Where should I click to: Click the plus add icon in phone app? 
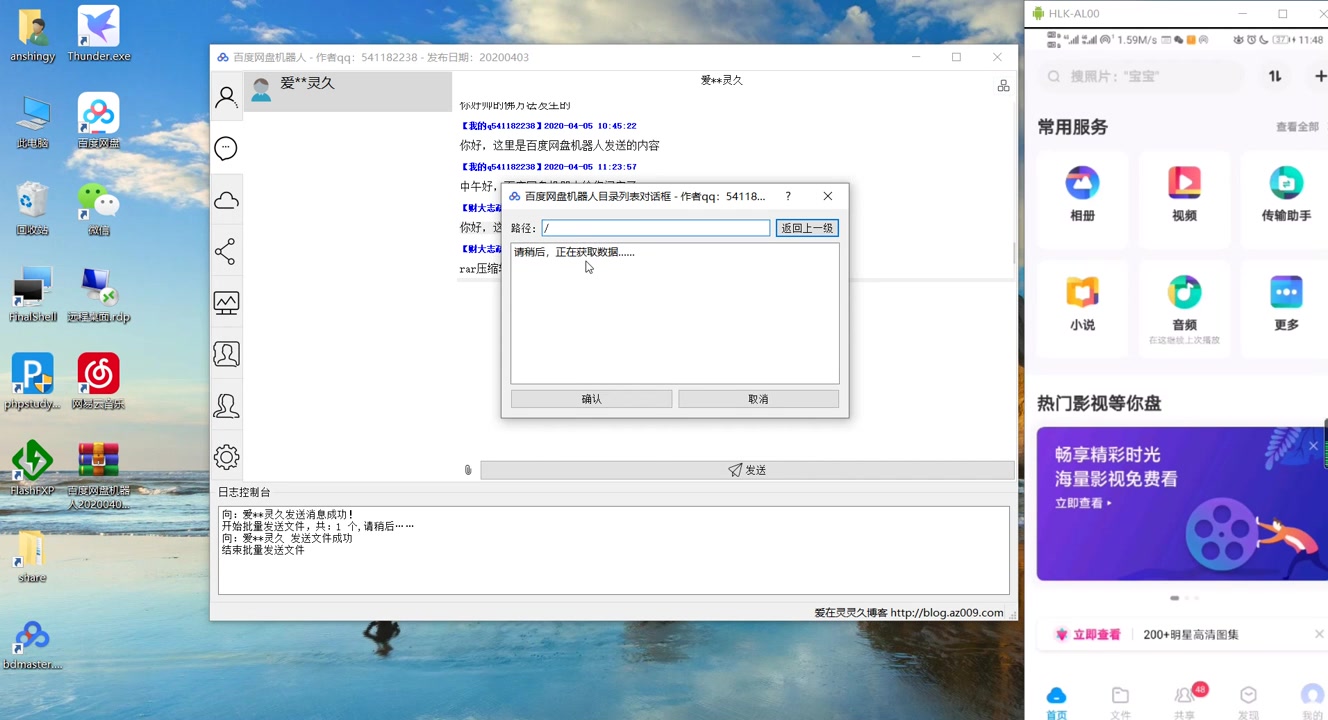click(x=1320, y=76)
